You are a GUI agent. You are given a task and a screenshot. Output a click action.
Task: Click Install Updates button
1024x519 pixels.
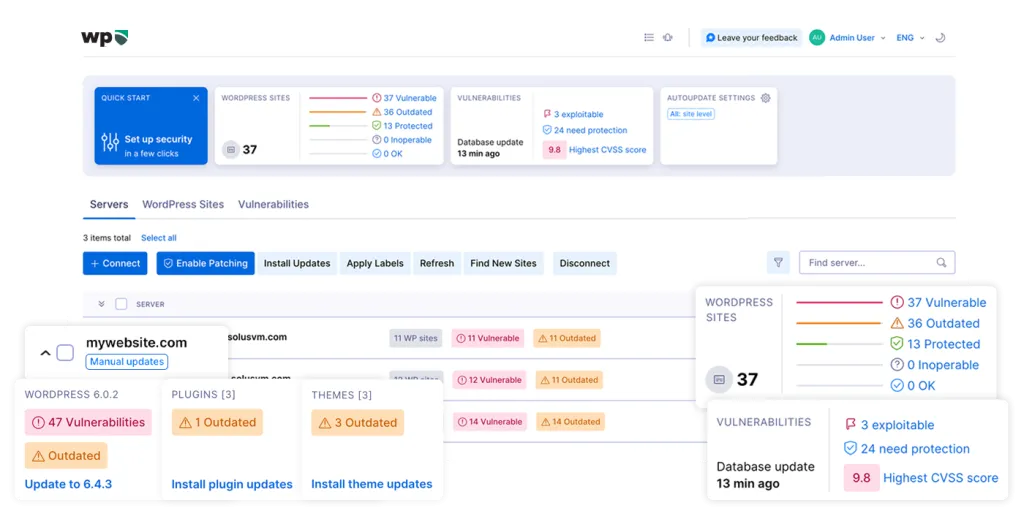click(x=297, y=263)
